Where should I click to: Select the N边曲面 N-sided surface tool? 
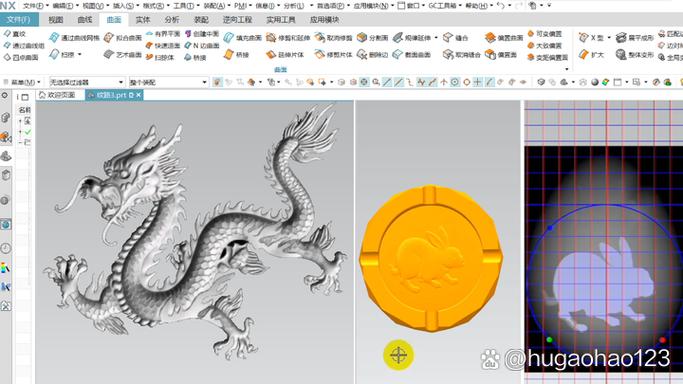pos(202,45)
